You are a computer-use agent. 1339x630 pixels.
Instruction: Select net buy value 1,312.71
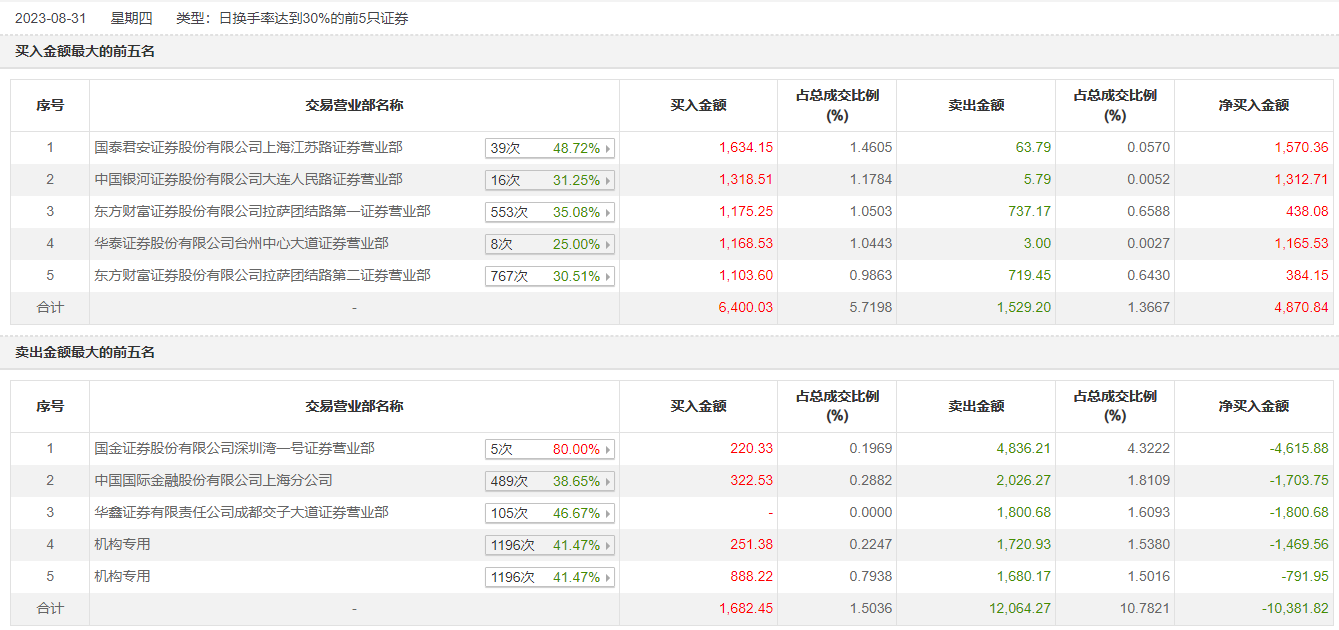coord(1301,180)
